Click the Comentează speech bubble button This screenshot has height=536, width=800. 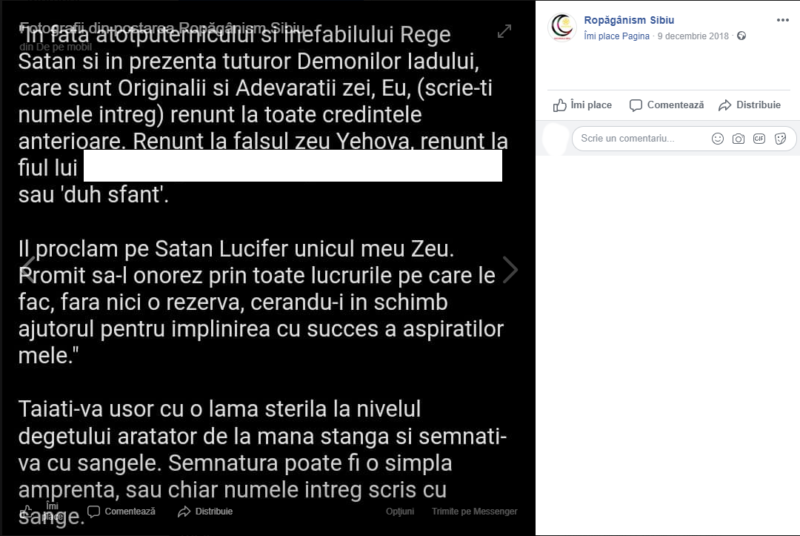[667, 105]
